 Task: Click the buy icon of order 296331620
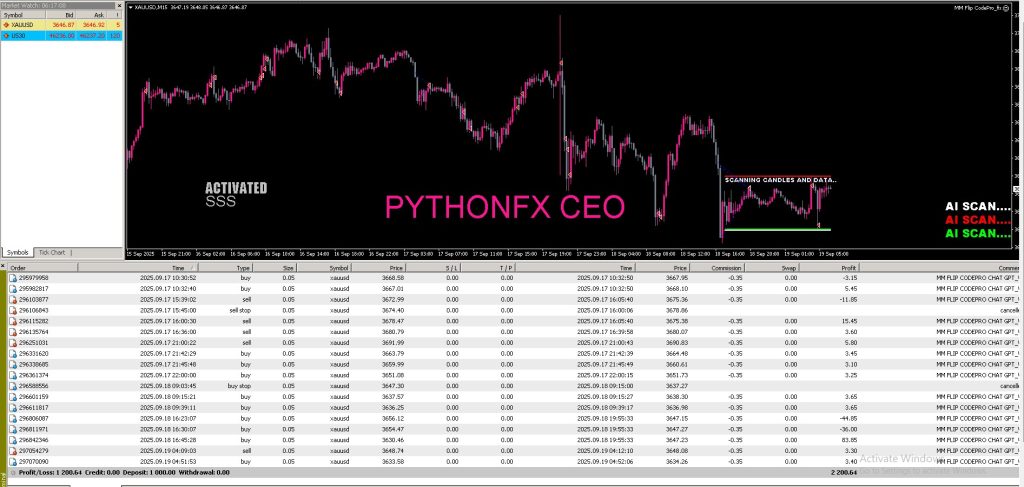click(x=13, y=353)
